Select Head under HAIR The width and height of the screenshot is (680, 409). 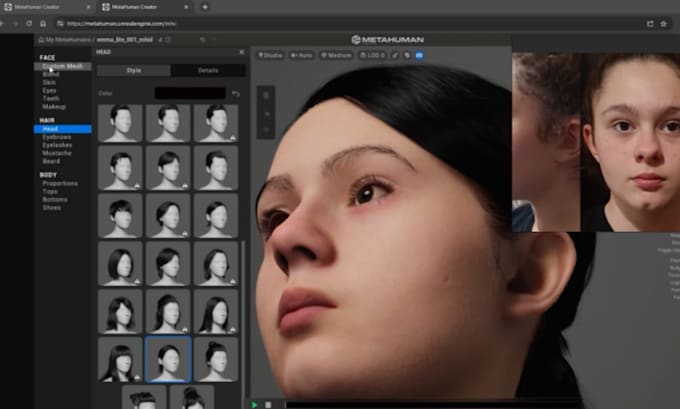click(x=63, y=129)
